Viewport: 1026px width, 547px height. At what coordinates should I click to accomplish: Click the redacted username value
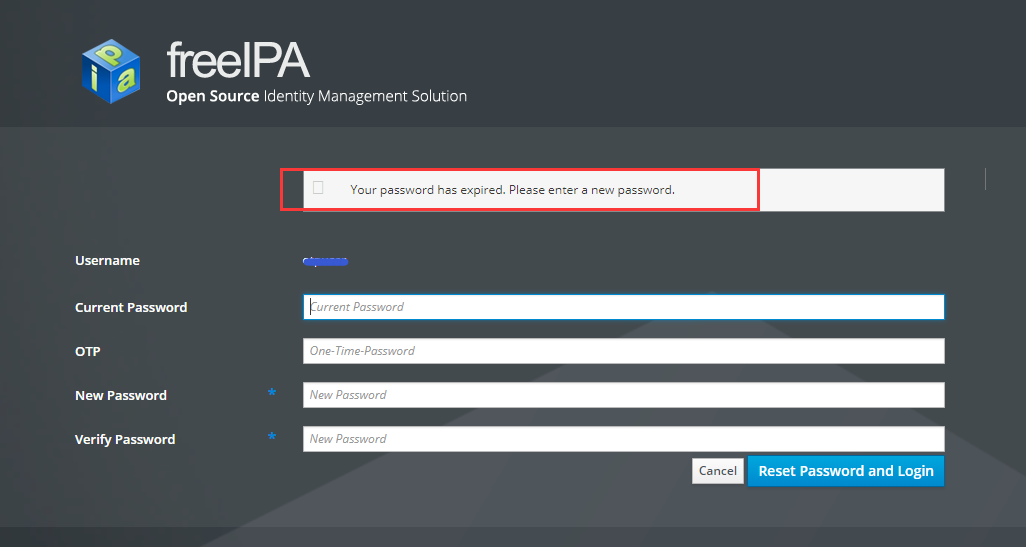(325, 262)
